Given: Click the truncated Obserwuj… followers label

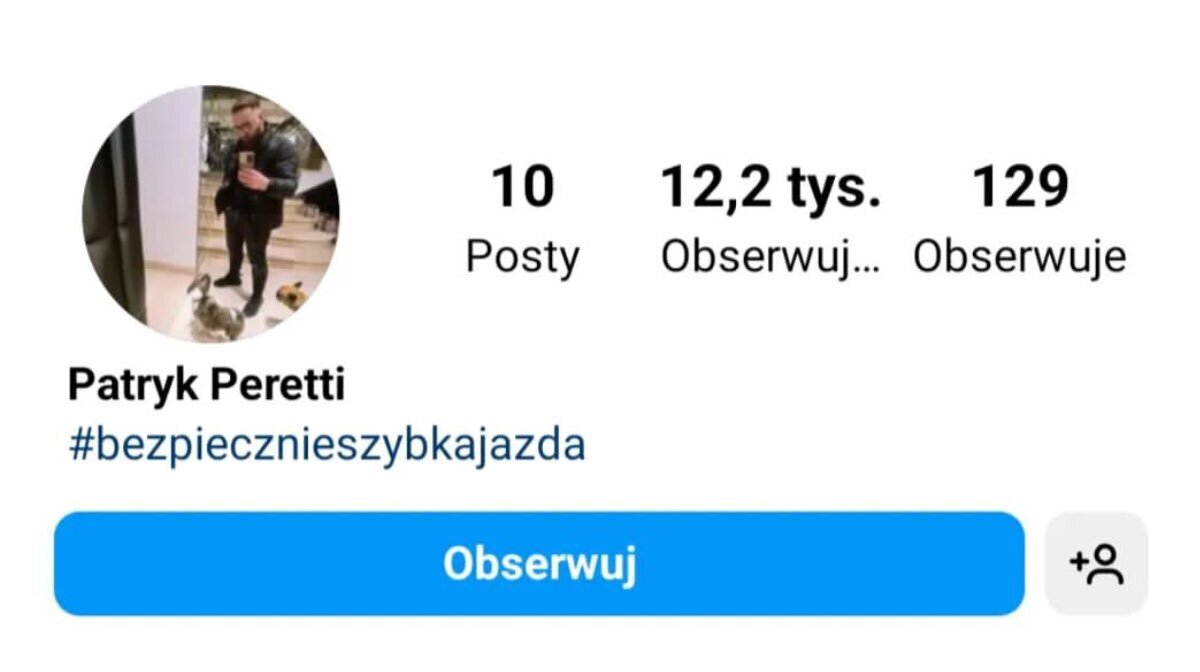Looking at the screenshot, I should 770,257.
